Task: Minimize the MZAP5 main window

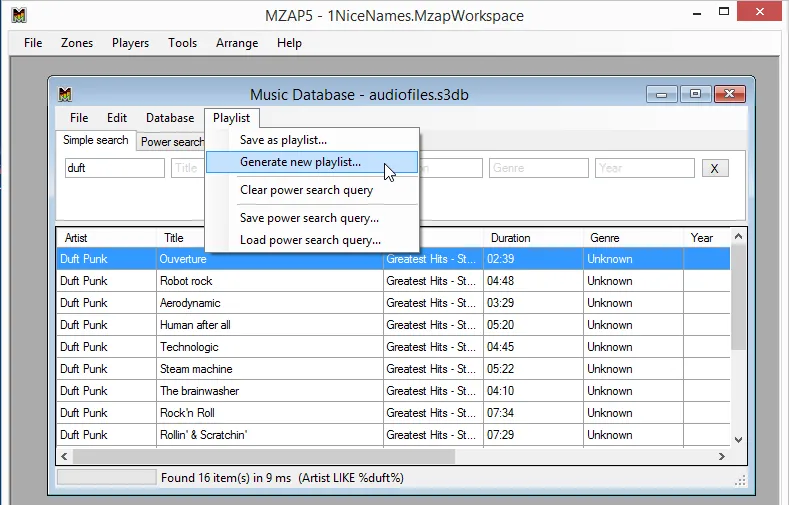Action: point(697,13)
